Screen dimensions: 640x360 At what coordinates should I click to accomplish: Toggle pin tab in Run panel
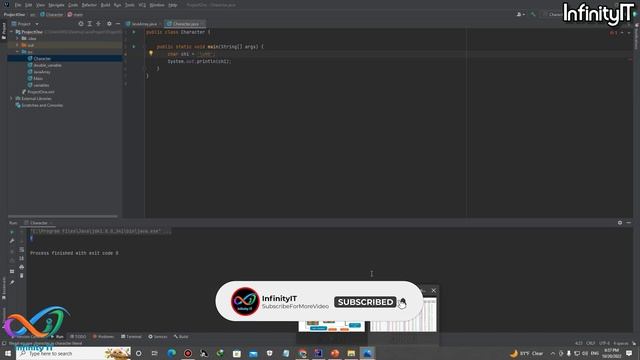point(12,282)
